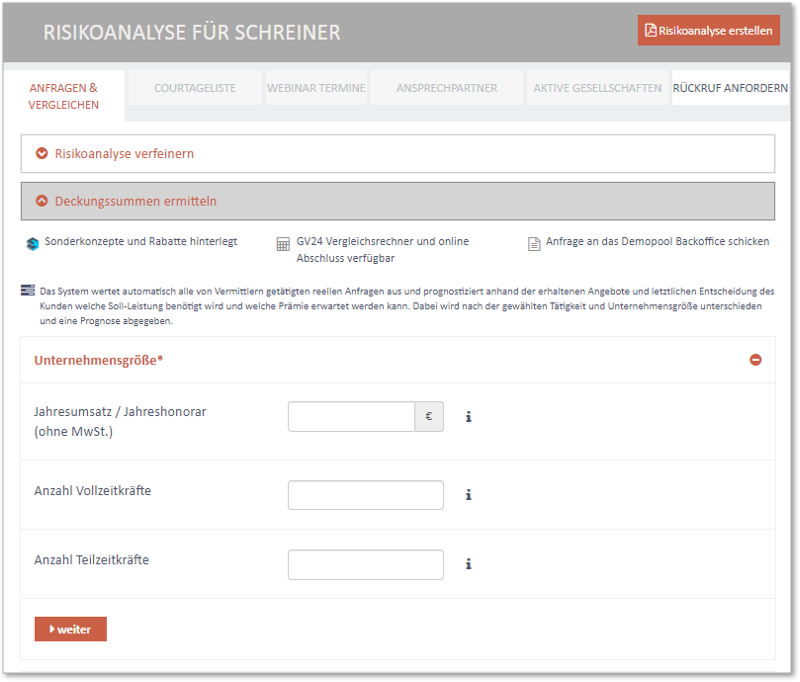Screen dimensions: 800x682
Task: Click the Risikoanalyse erstellen button
Action: coord(708,31)
